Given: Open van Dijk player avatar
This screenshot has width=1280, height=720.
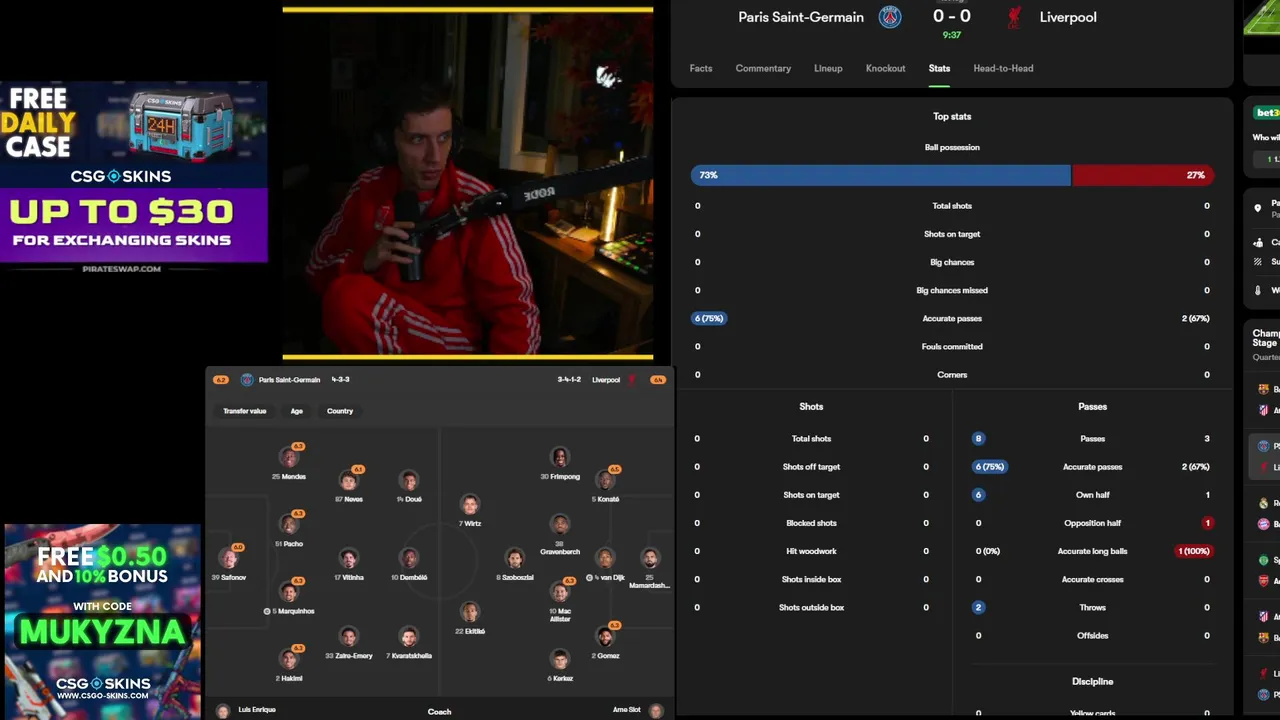Looking at the screenshot, I should [x=605, y=559].
